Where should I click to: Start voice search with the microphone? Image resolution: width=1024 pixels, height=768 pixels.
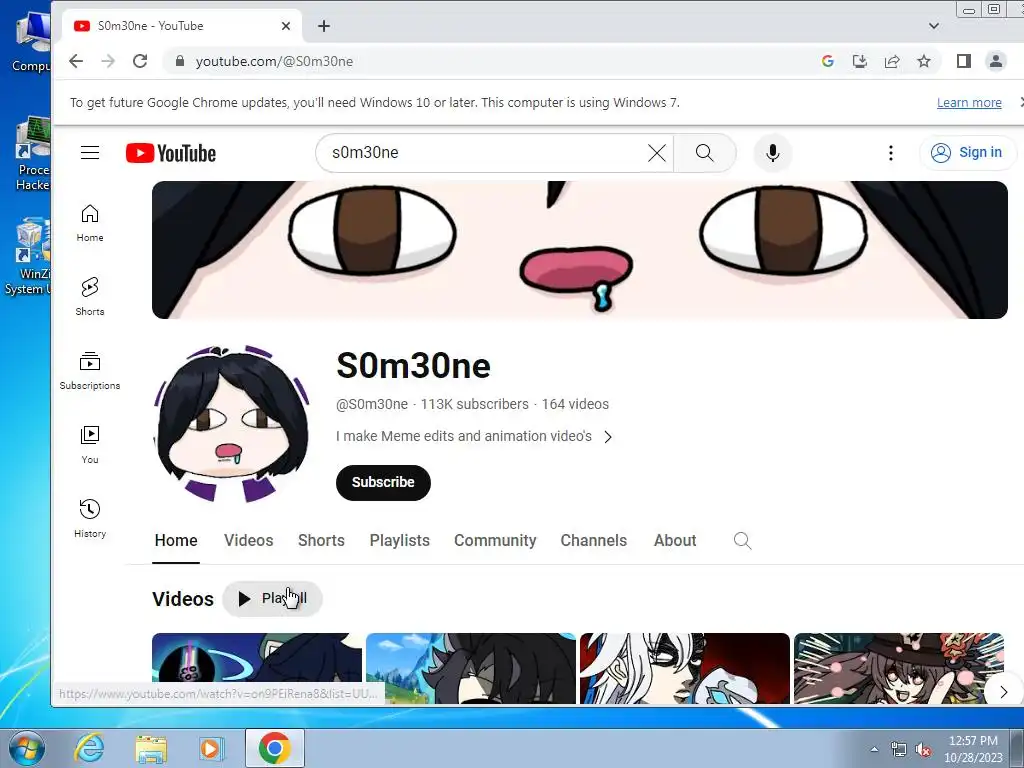[x=773, y=153]
